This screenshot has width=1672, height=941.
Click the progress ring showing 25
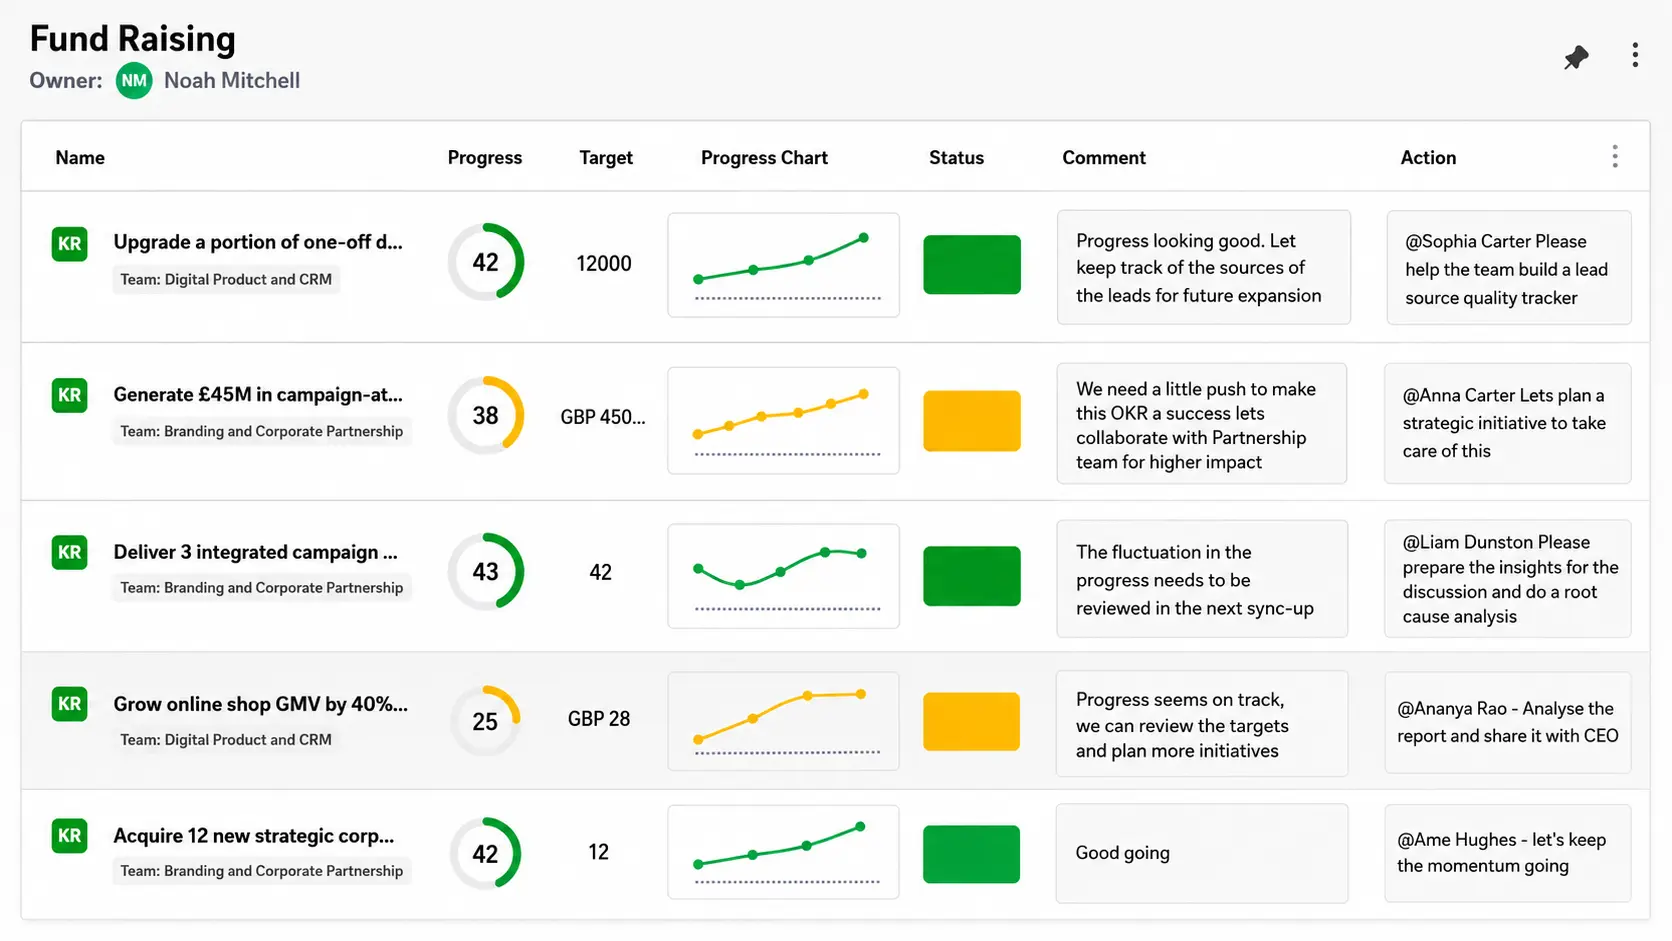485,721
